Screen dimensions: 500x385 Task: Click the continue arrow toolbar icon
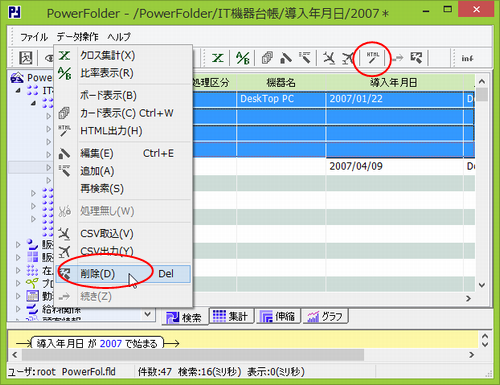pos(397,58)
